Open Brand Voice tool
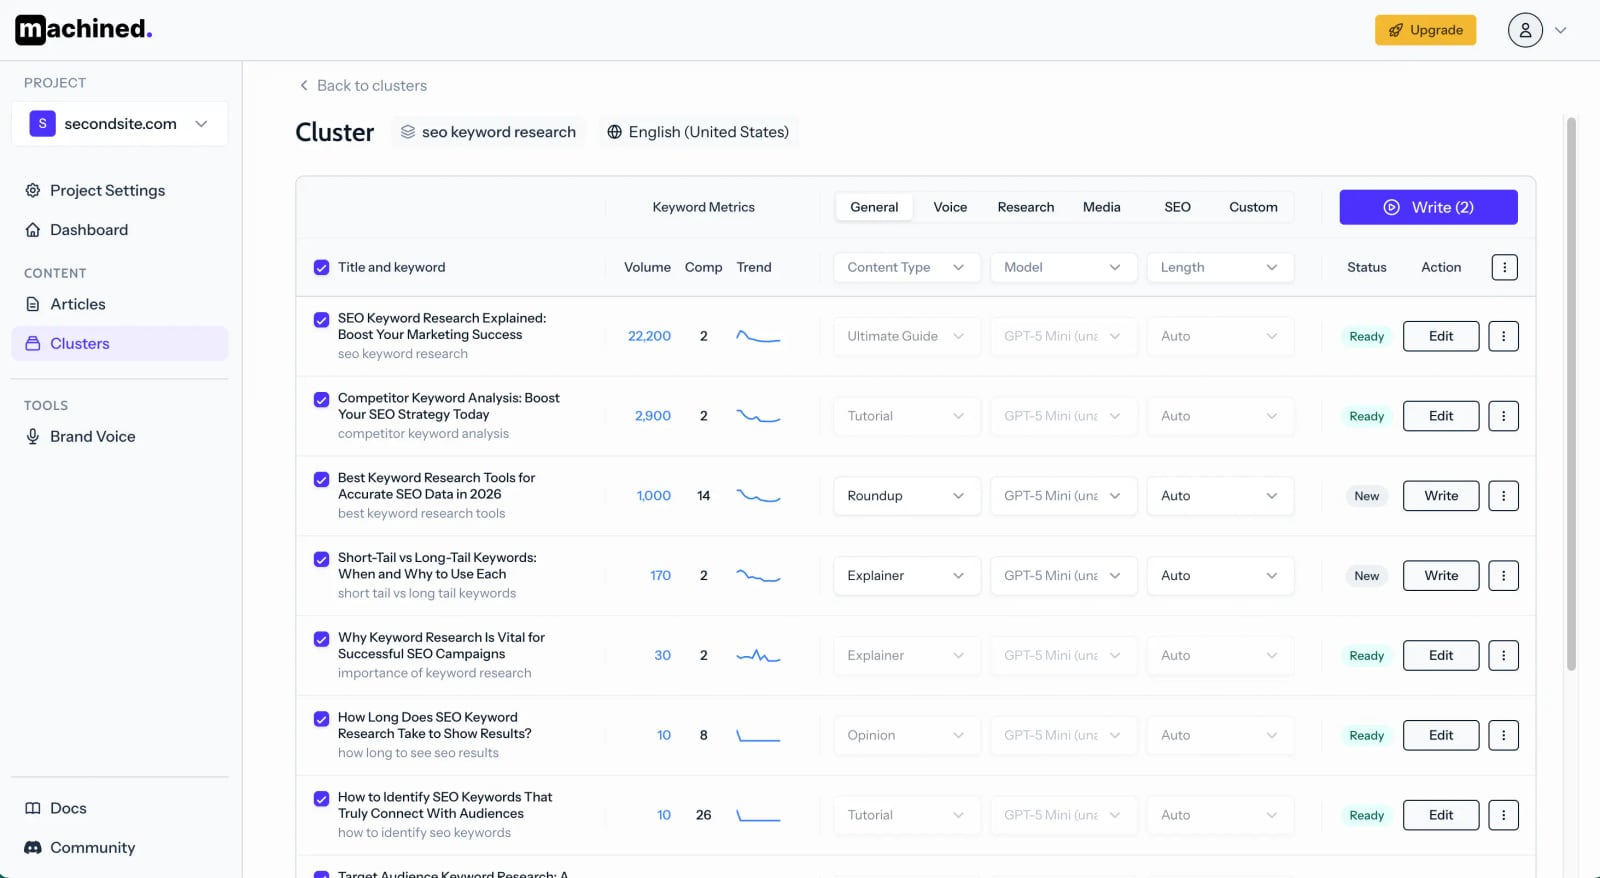The height and width of the screenshot is (878, 1600). click(x=120, y=437)
